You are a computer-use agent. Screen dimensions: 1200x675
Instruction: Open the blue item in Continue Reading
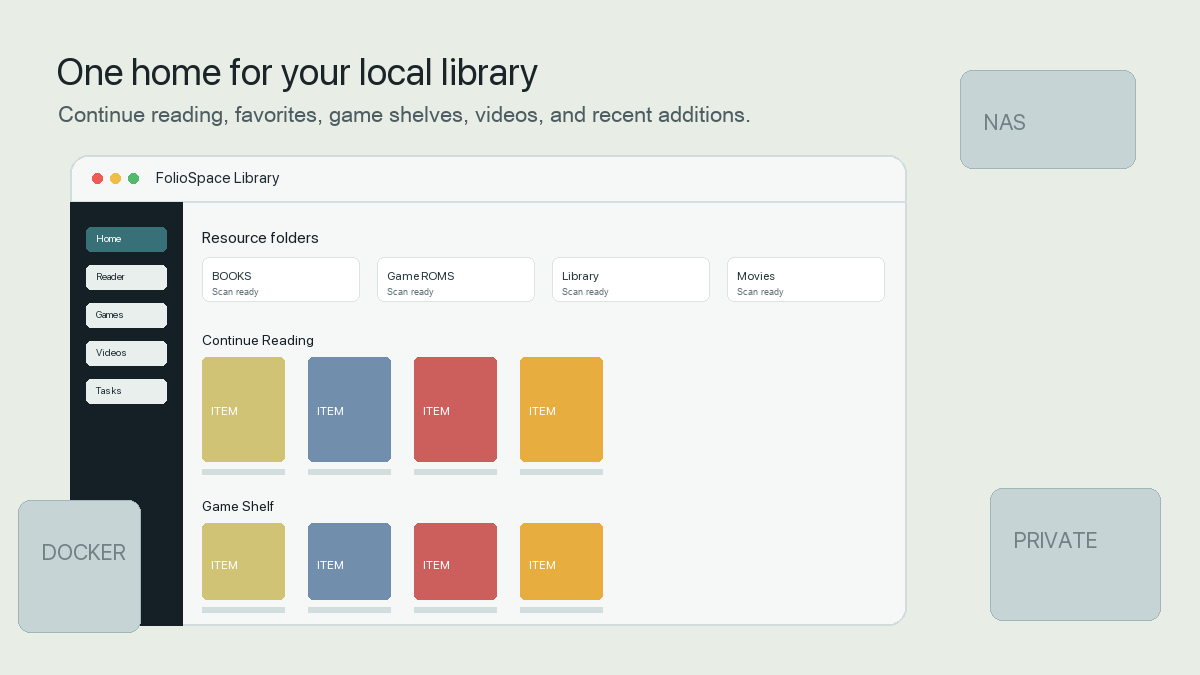point(349,410)
